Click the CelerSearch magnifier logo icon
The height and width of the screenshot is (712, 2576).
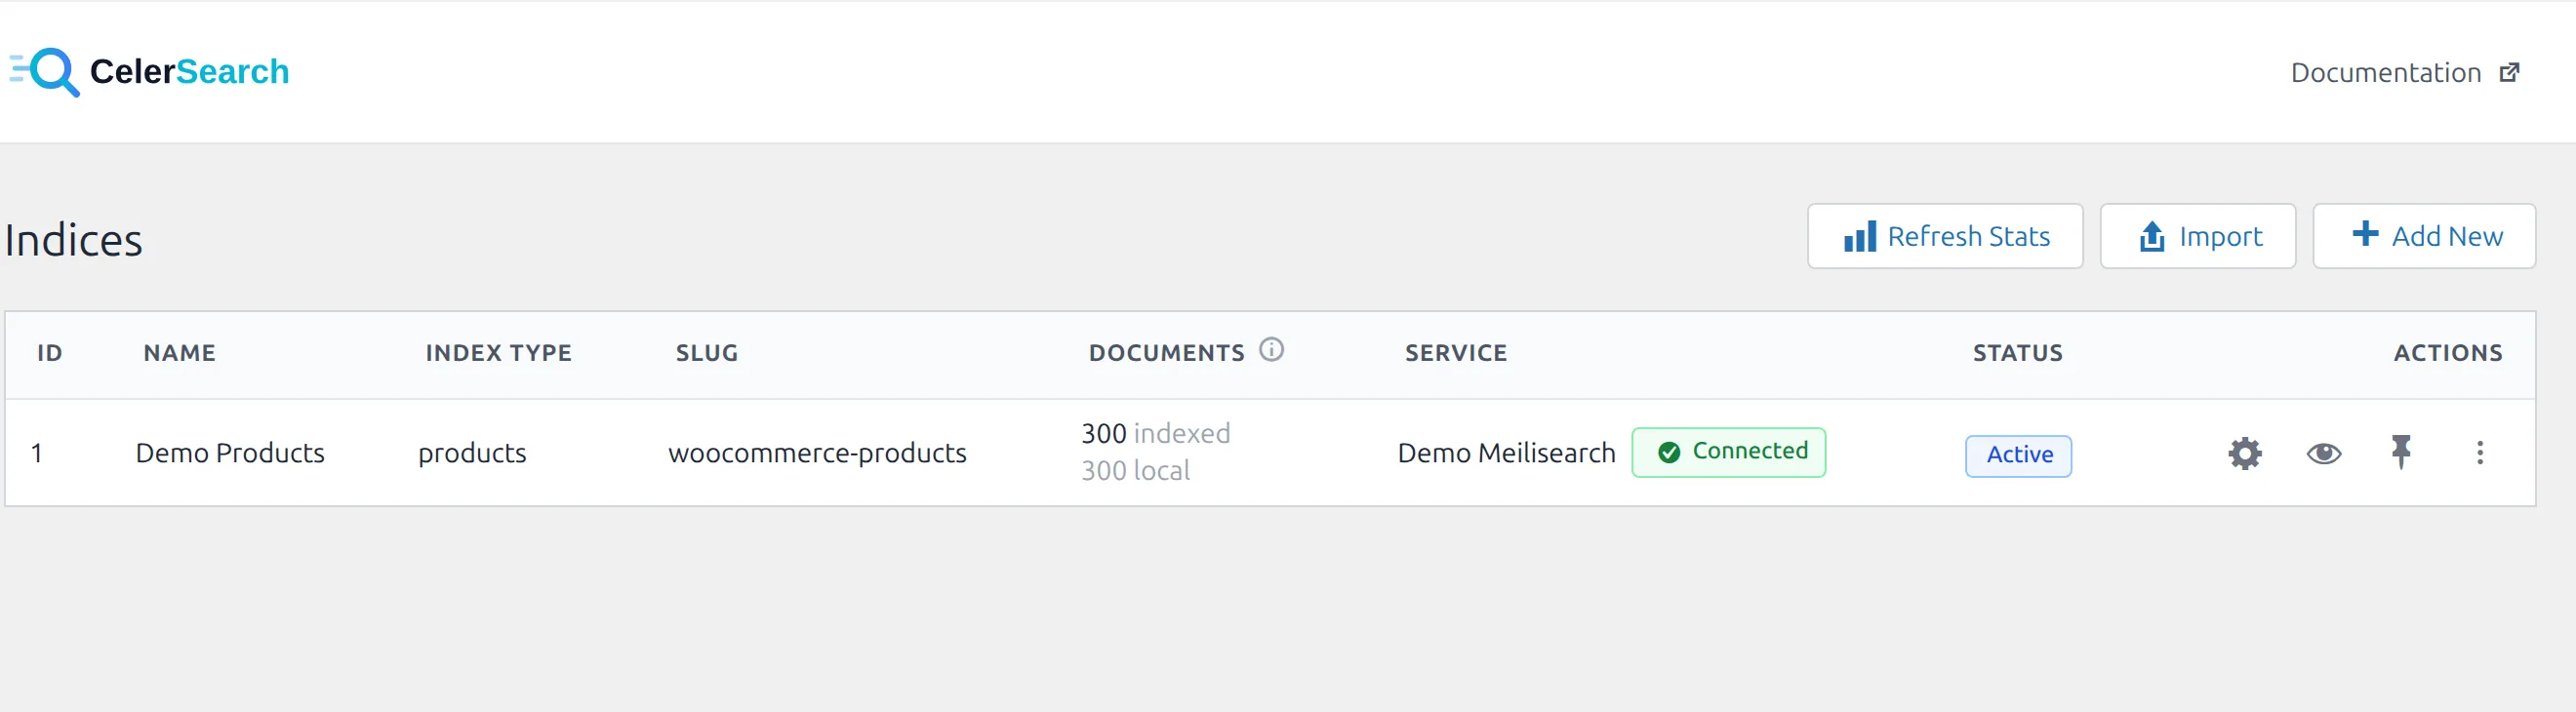click(x=45, y=72)
